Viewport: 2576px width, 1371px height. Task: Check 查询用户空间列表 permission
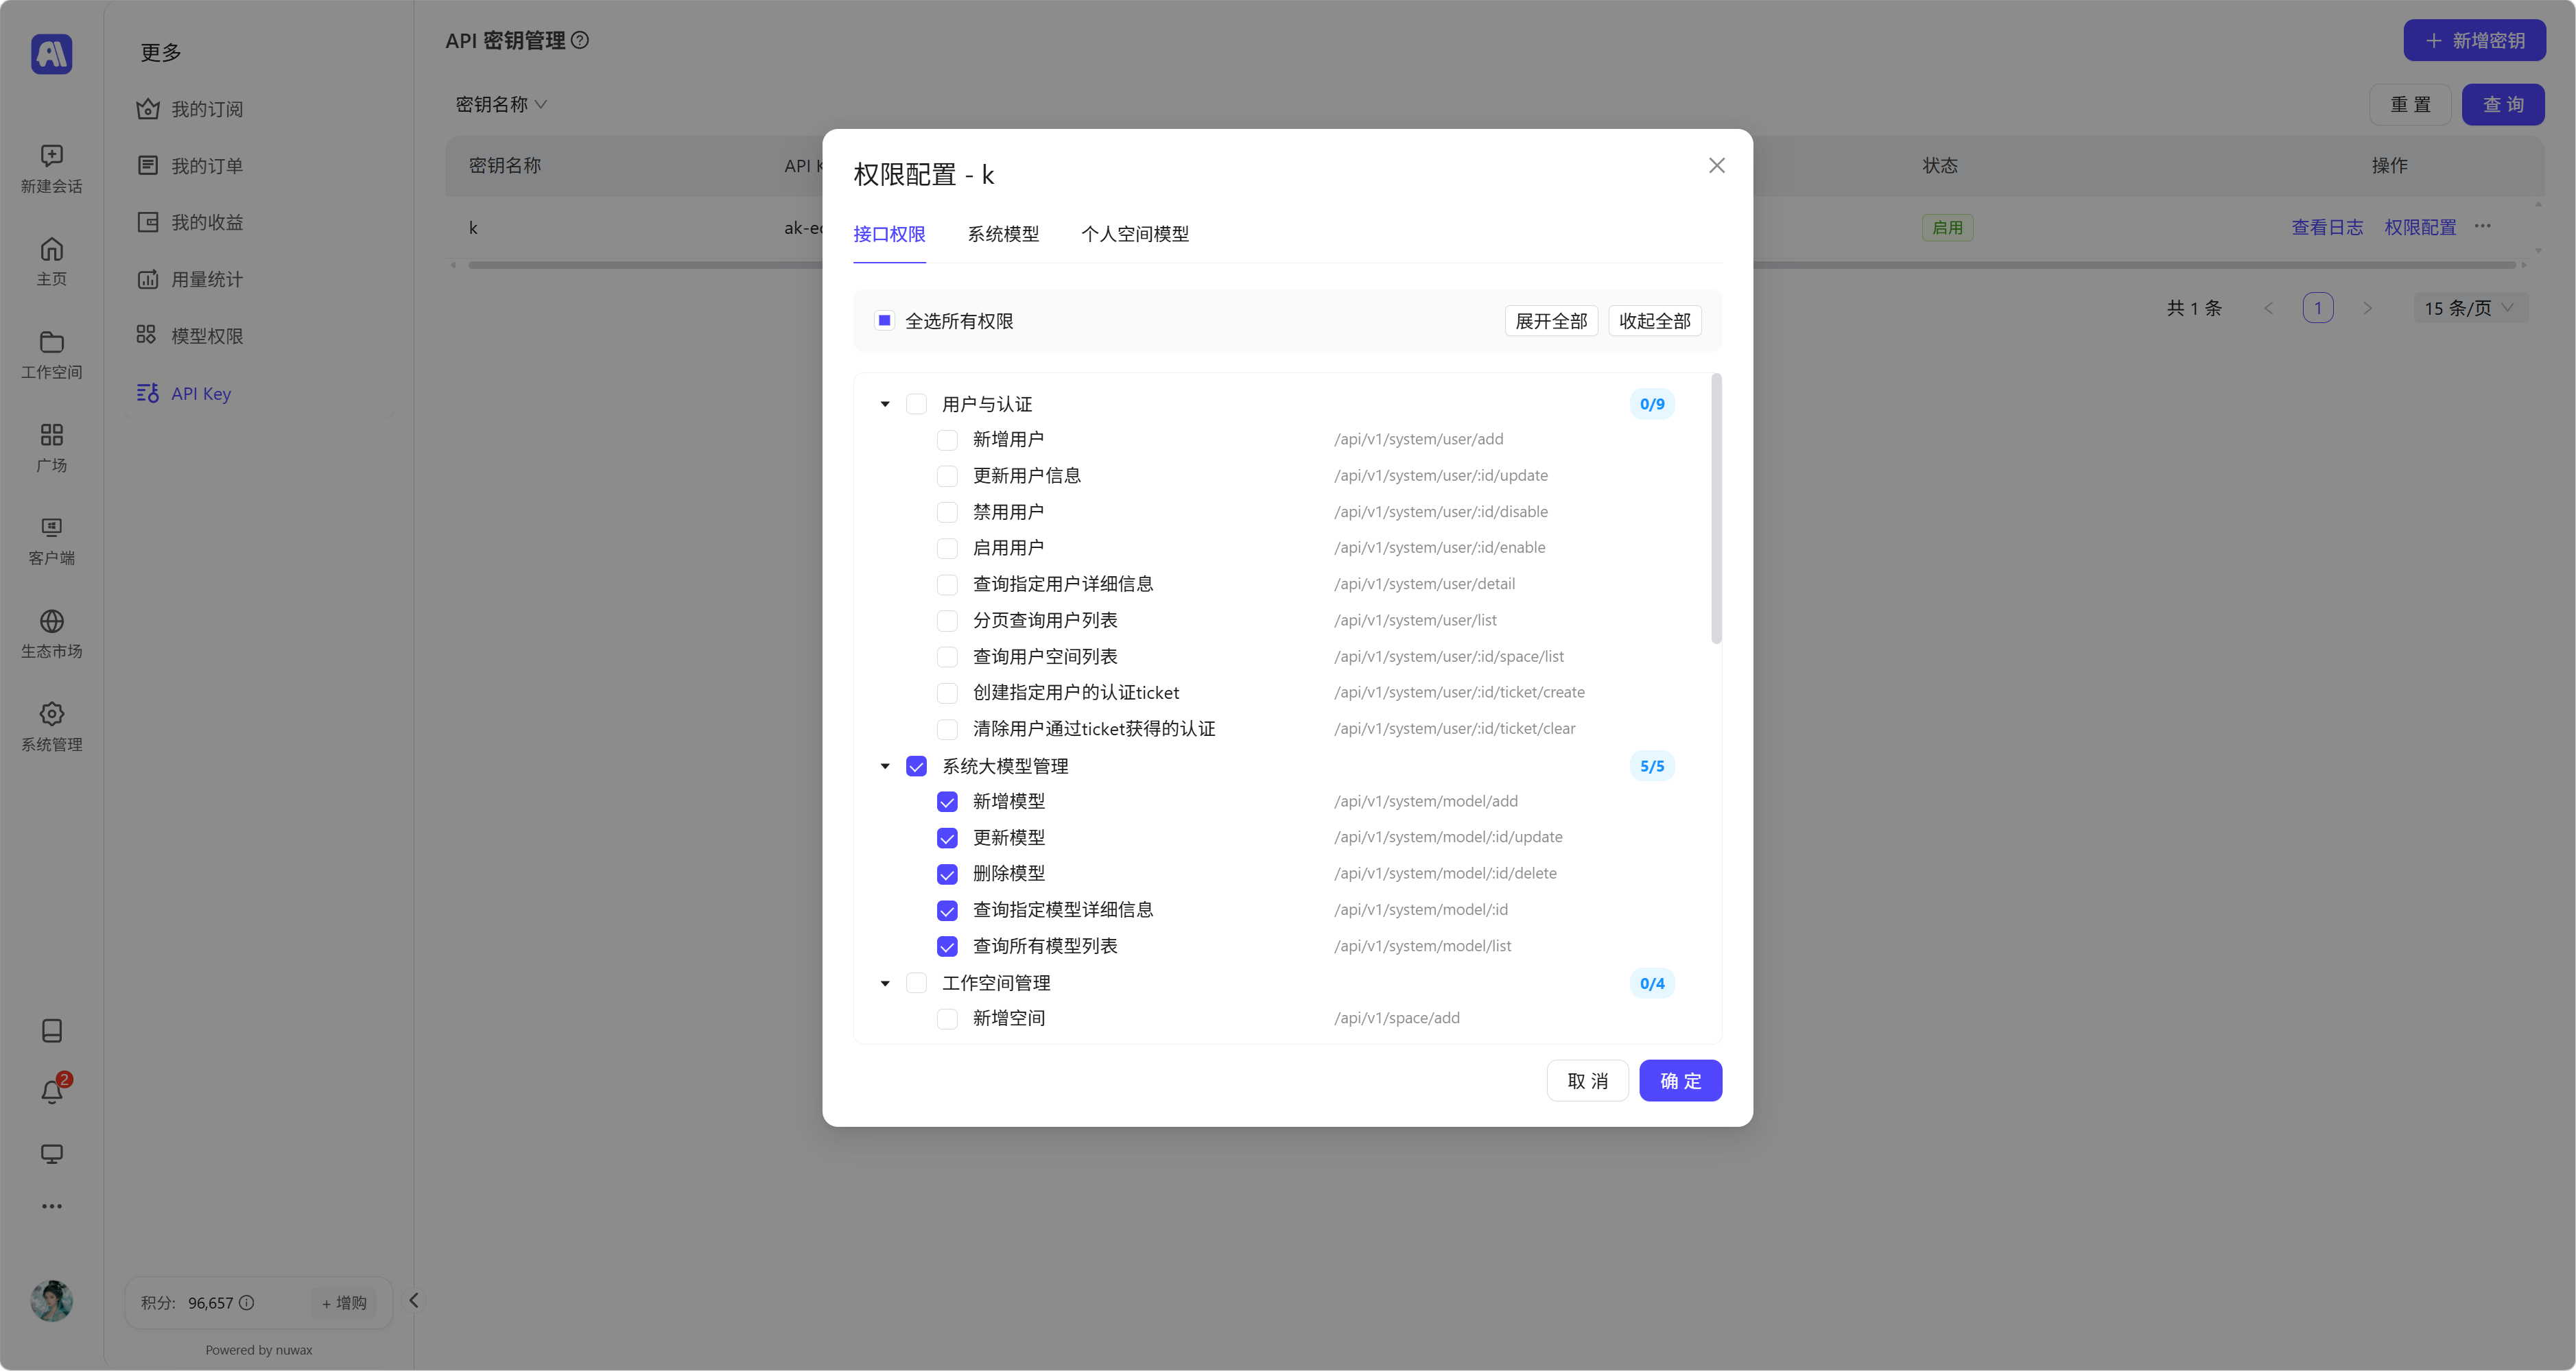(x=947, y=657)
